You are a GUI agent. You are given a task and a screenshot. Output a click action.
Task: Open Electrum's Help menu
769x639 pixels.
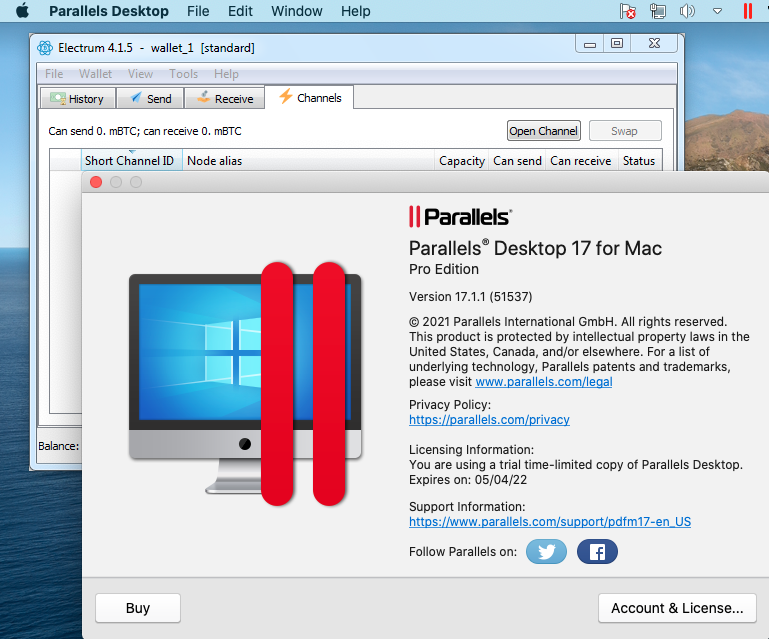pos(226,74)
